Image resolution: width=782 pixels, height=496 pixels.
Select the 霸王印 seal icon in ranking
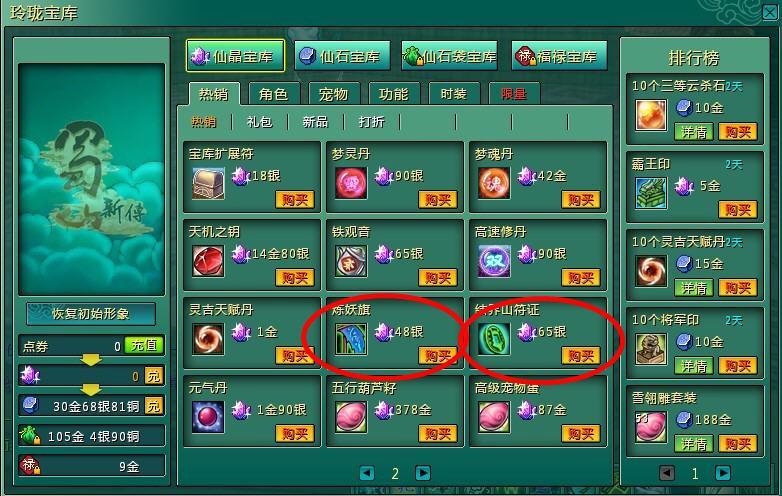click(x=651, y=193)
